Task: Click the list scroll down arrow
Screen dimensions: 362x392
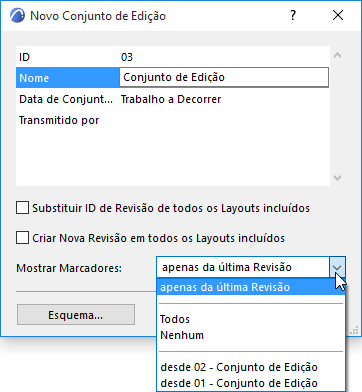Action: 337,178
